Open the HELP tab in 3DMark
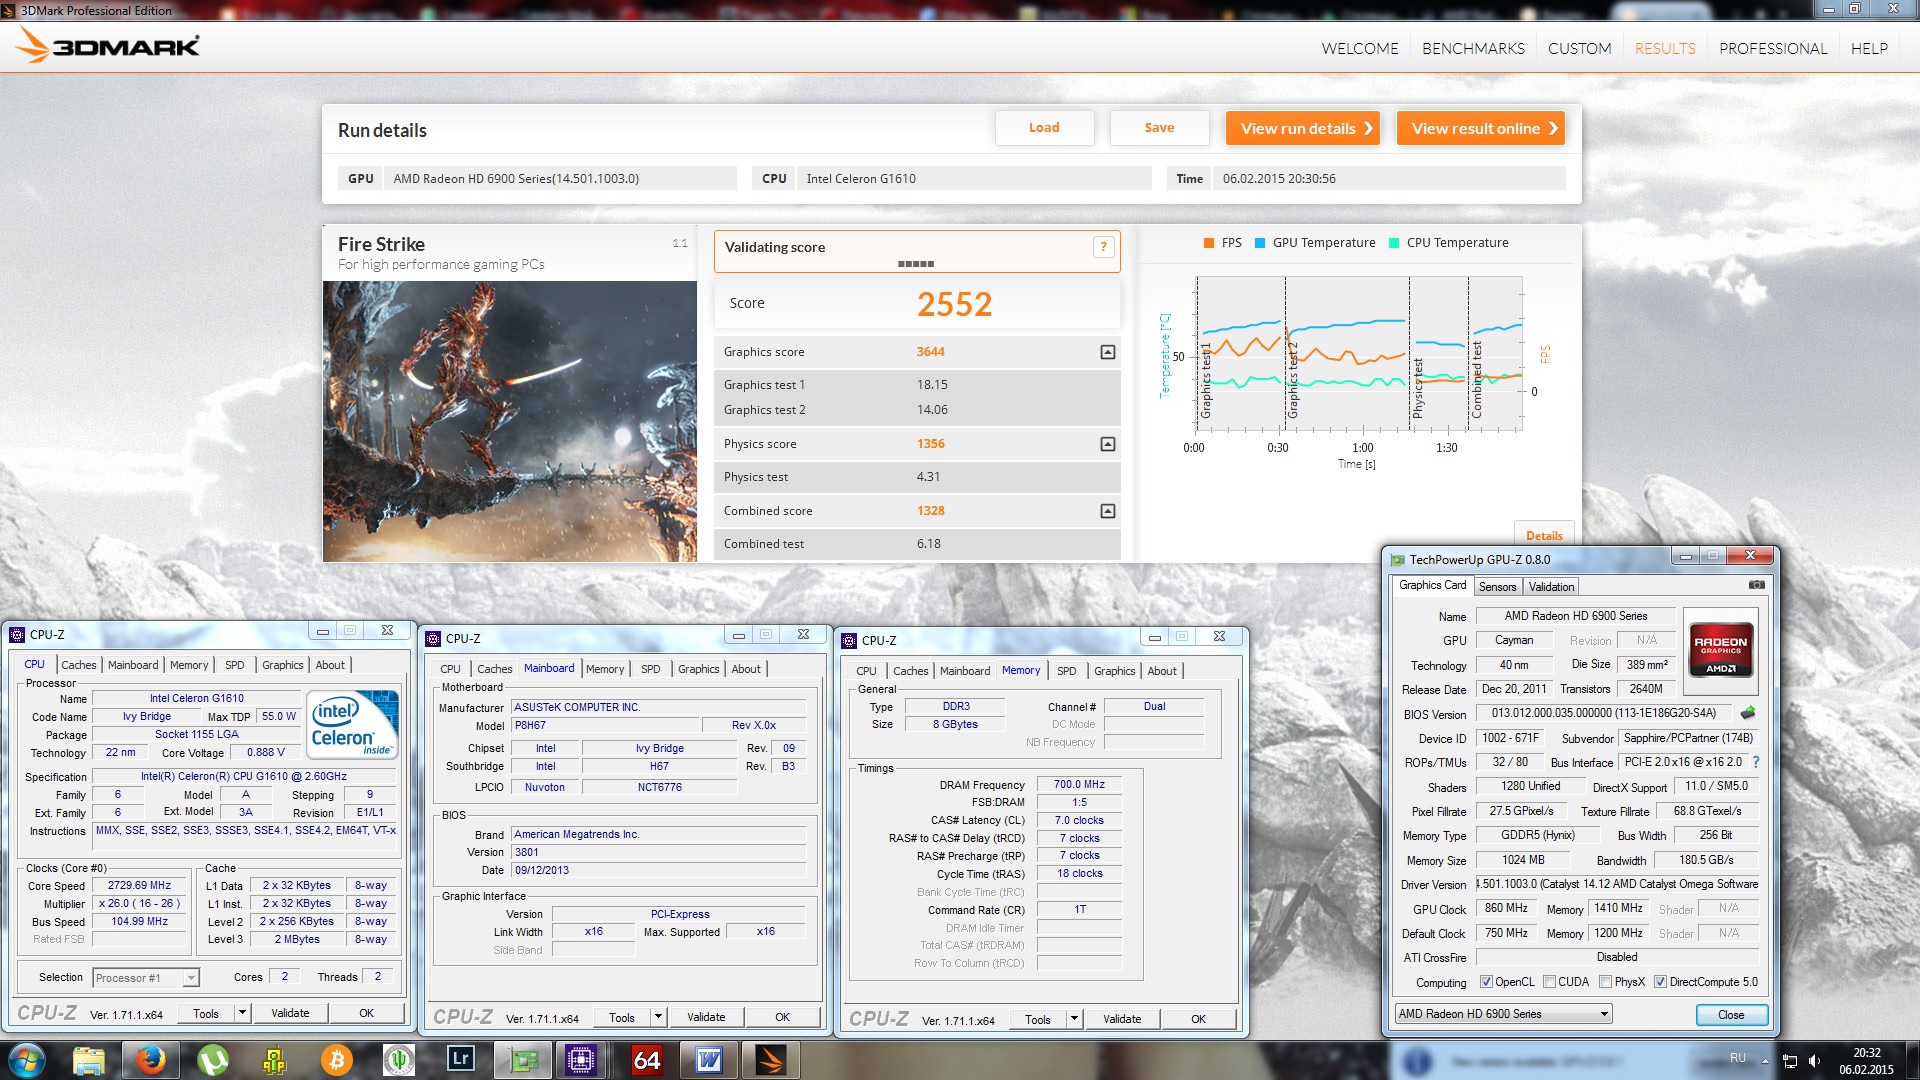The image size is (1920, 1080). [x=1869, y=48]
